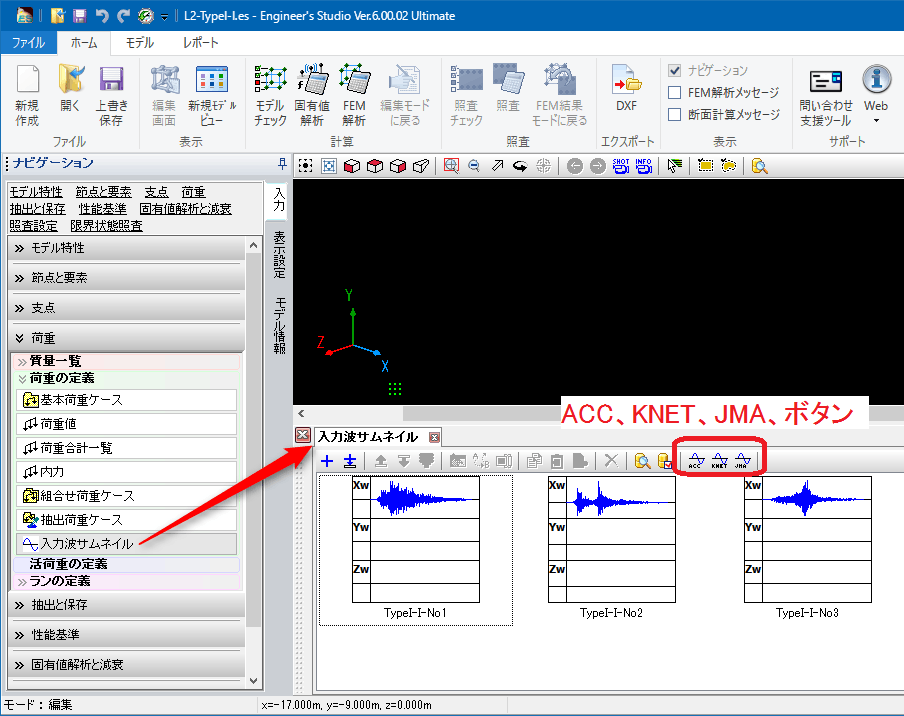Image resolution: width=904 pixels, height=716 pixels.
Task: Expand the 質量一覧 group
Action: (125, 361)
